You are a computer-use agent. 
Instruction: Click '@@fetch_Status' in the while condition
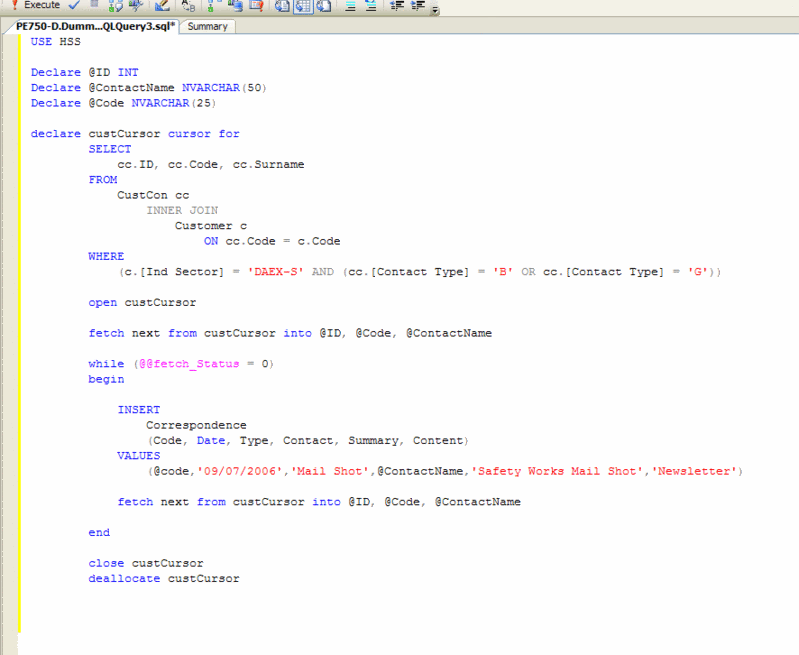pos(189,363)
